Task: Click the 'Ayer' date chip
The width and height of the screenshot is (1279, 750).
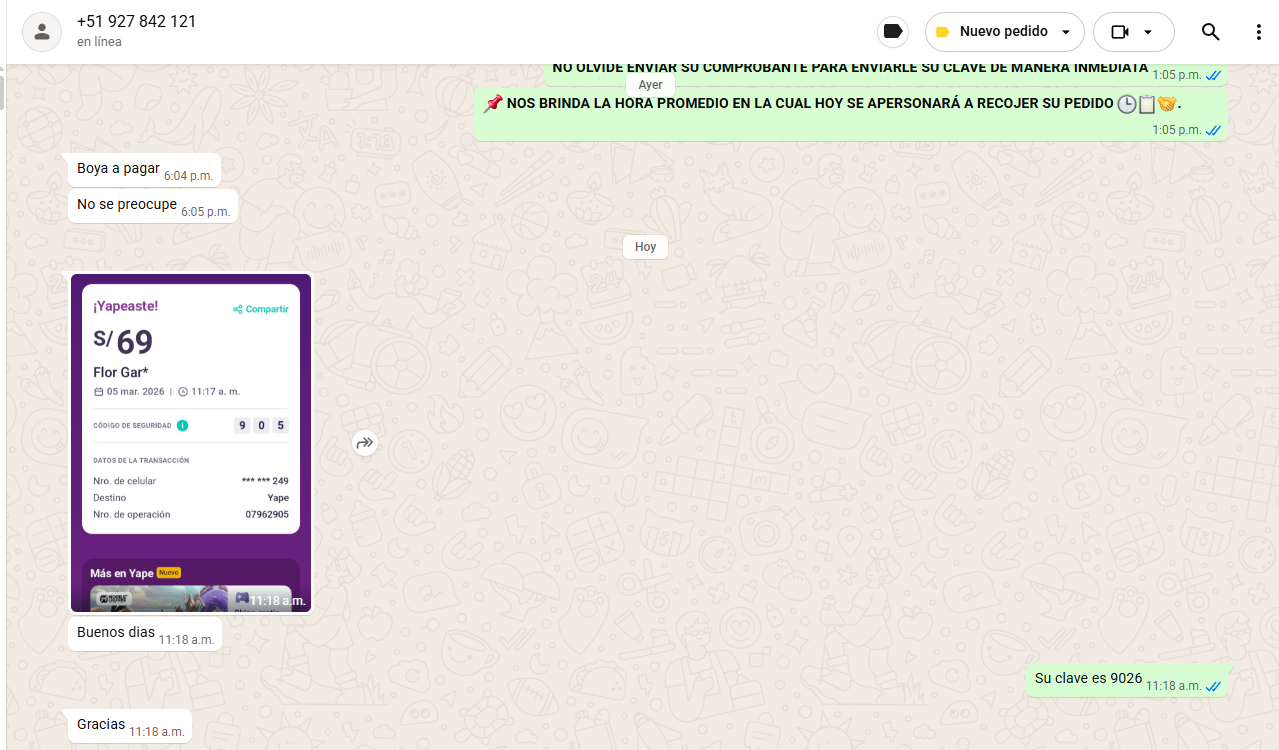Action: tap(650, 85)
